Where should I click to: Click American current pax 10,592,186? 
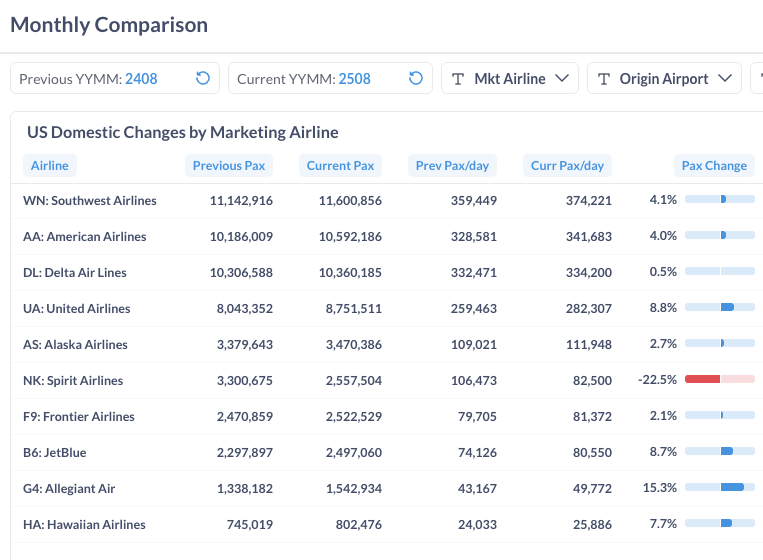point(350,236)
